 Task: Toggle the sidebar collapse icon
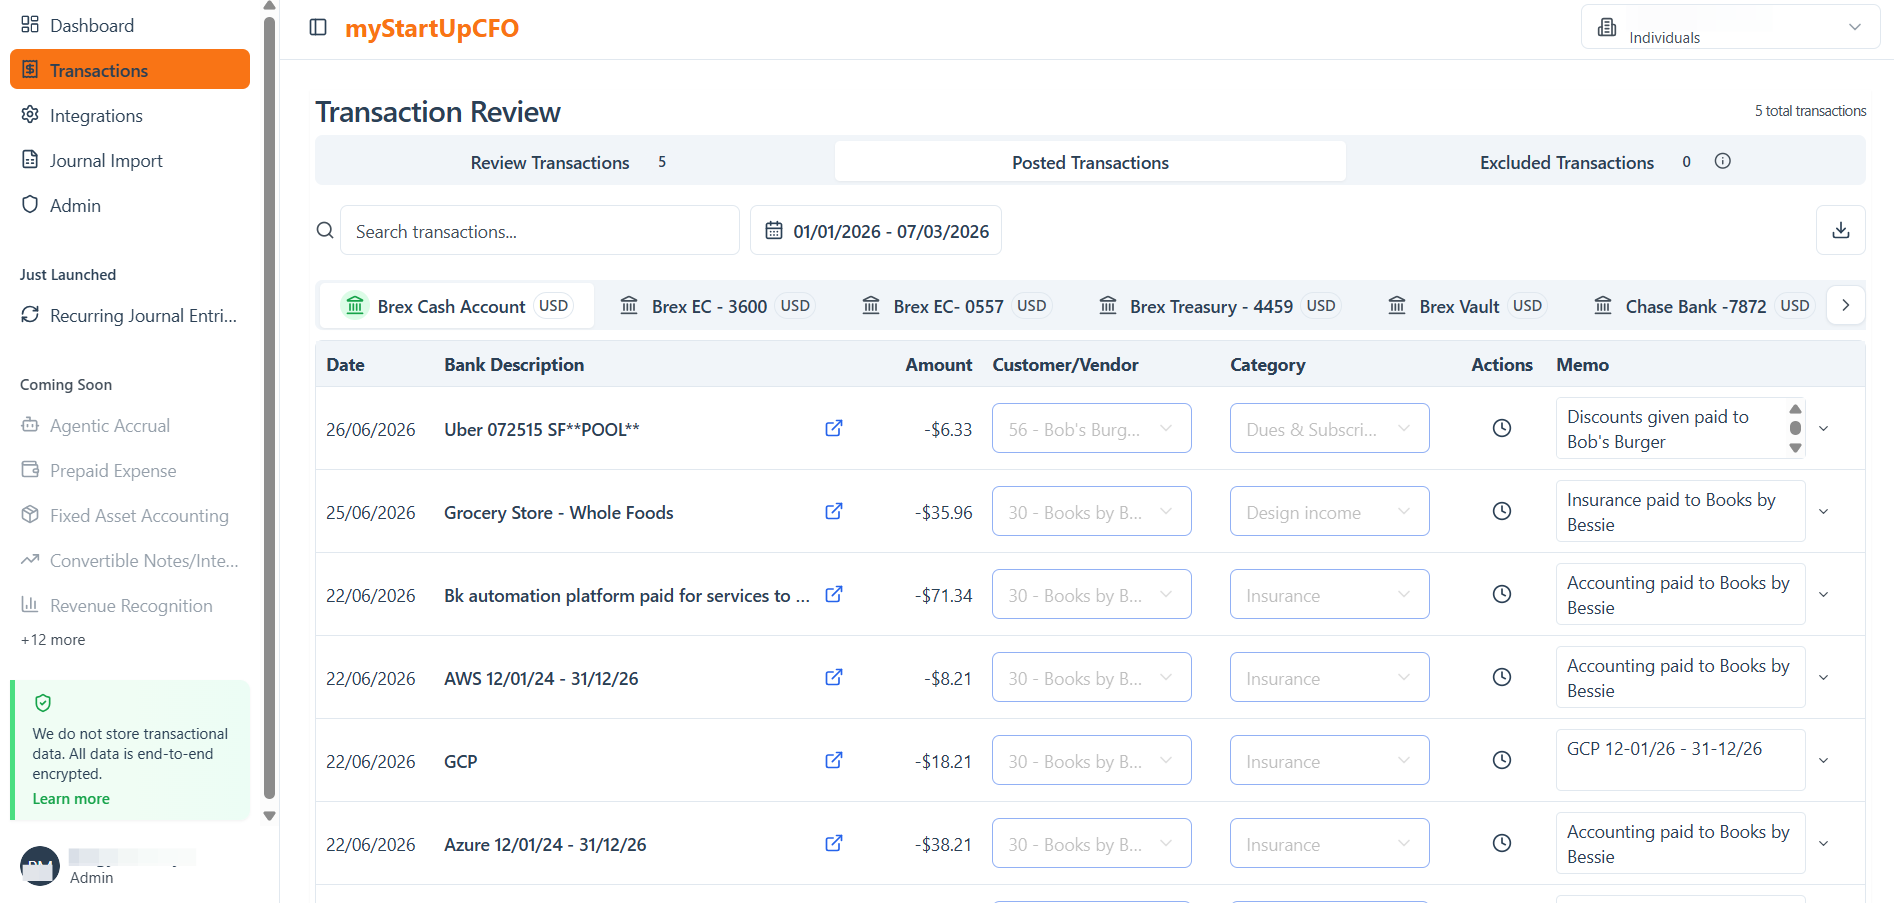coord(318,27)
